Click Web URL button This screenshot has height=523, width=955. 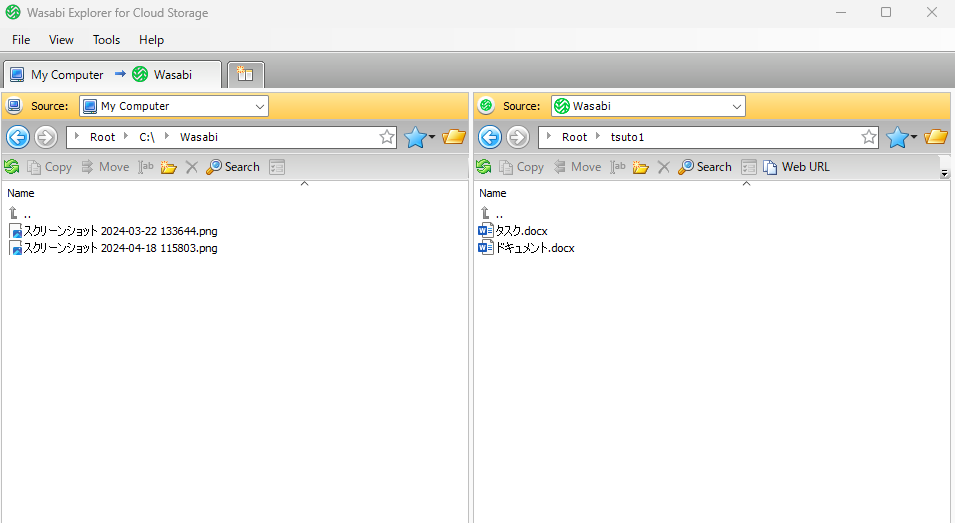(797, 167)
